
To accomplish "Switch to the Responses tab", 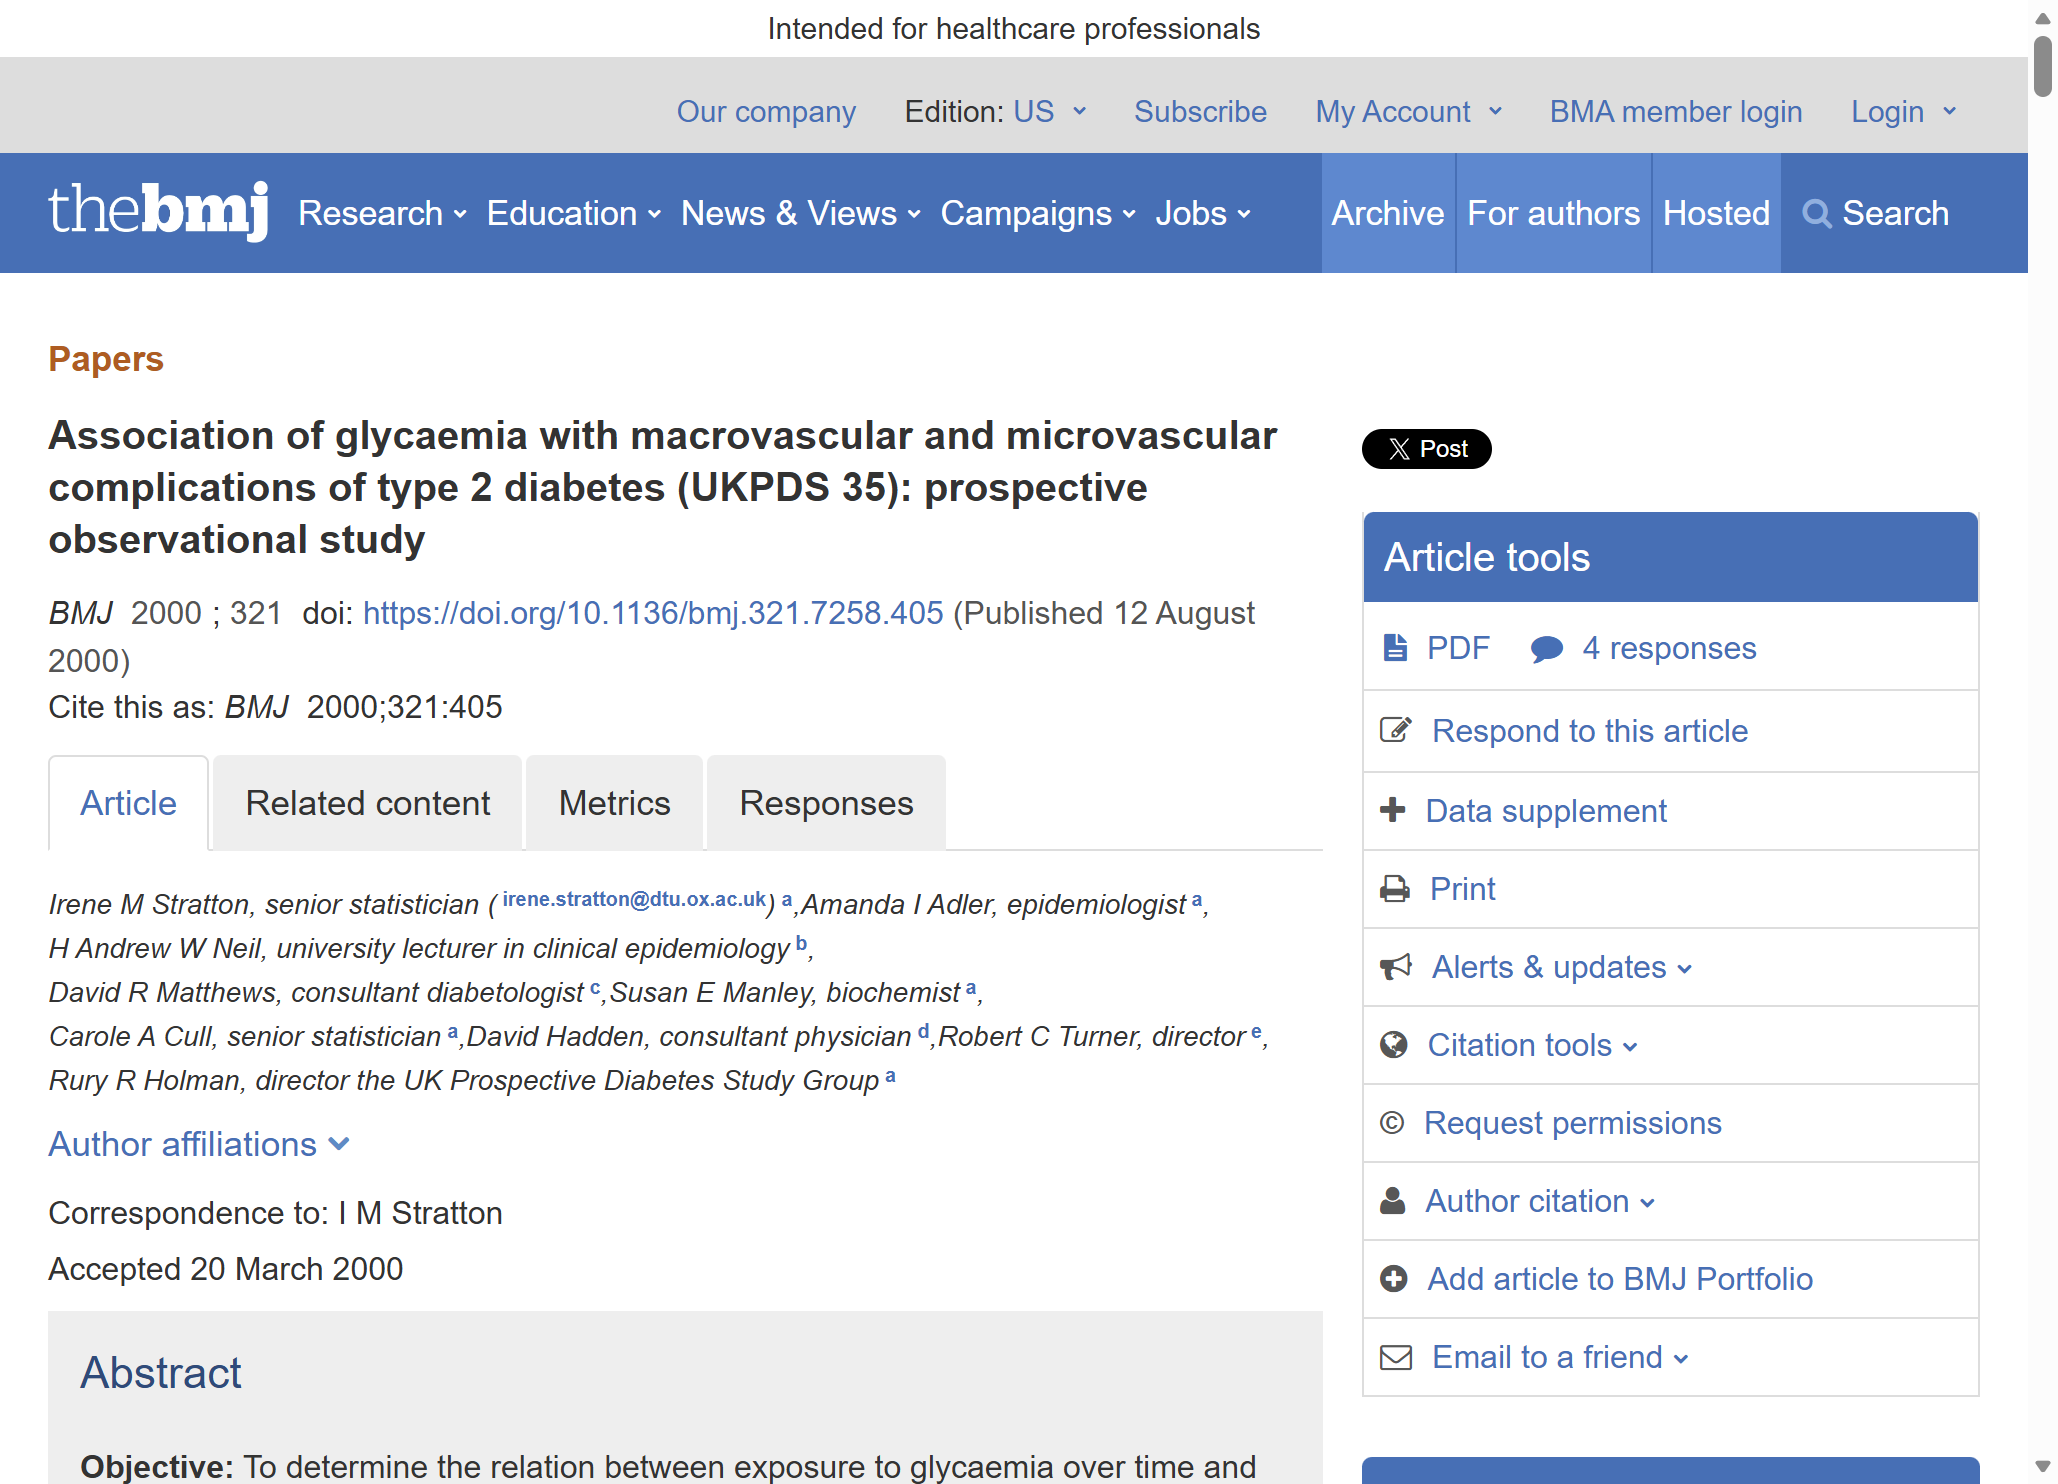I will (x=826, y=803).
